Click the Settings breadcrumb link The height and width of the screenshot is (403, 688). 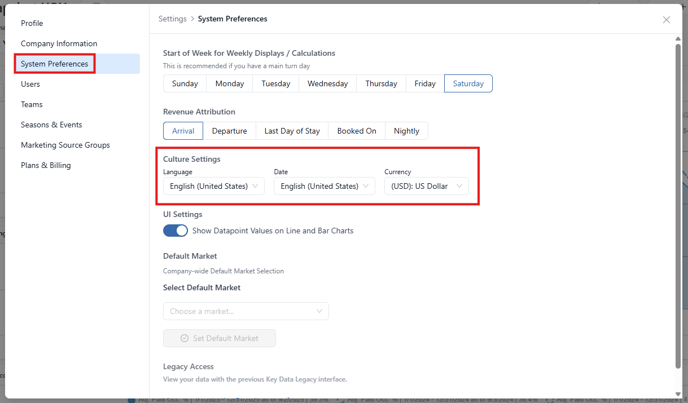pos(172,19)
